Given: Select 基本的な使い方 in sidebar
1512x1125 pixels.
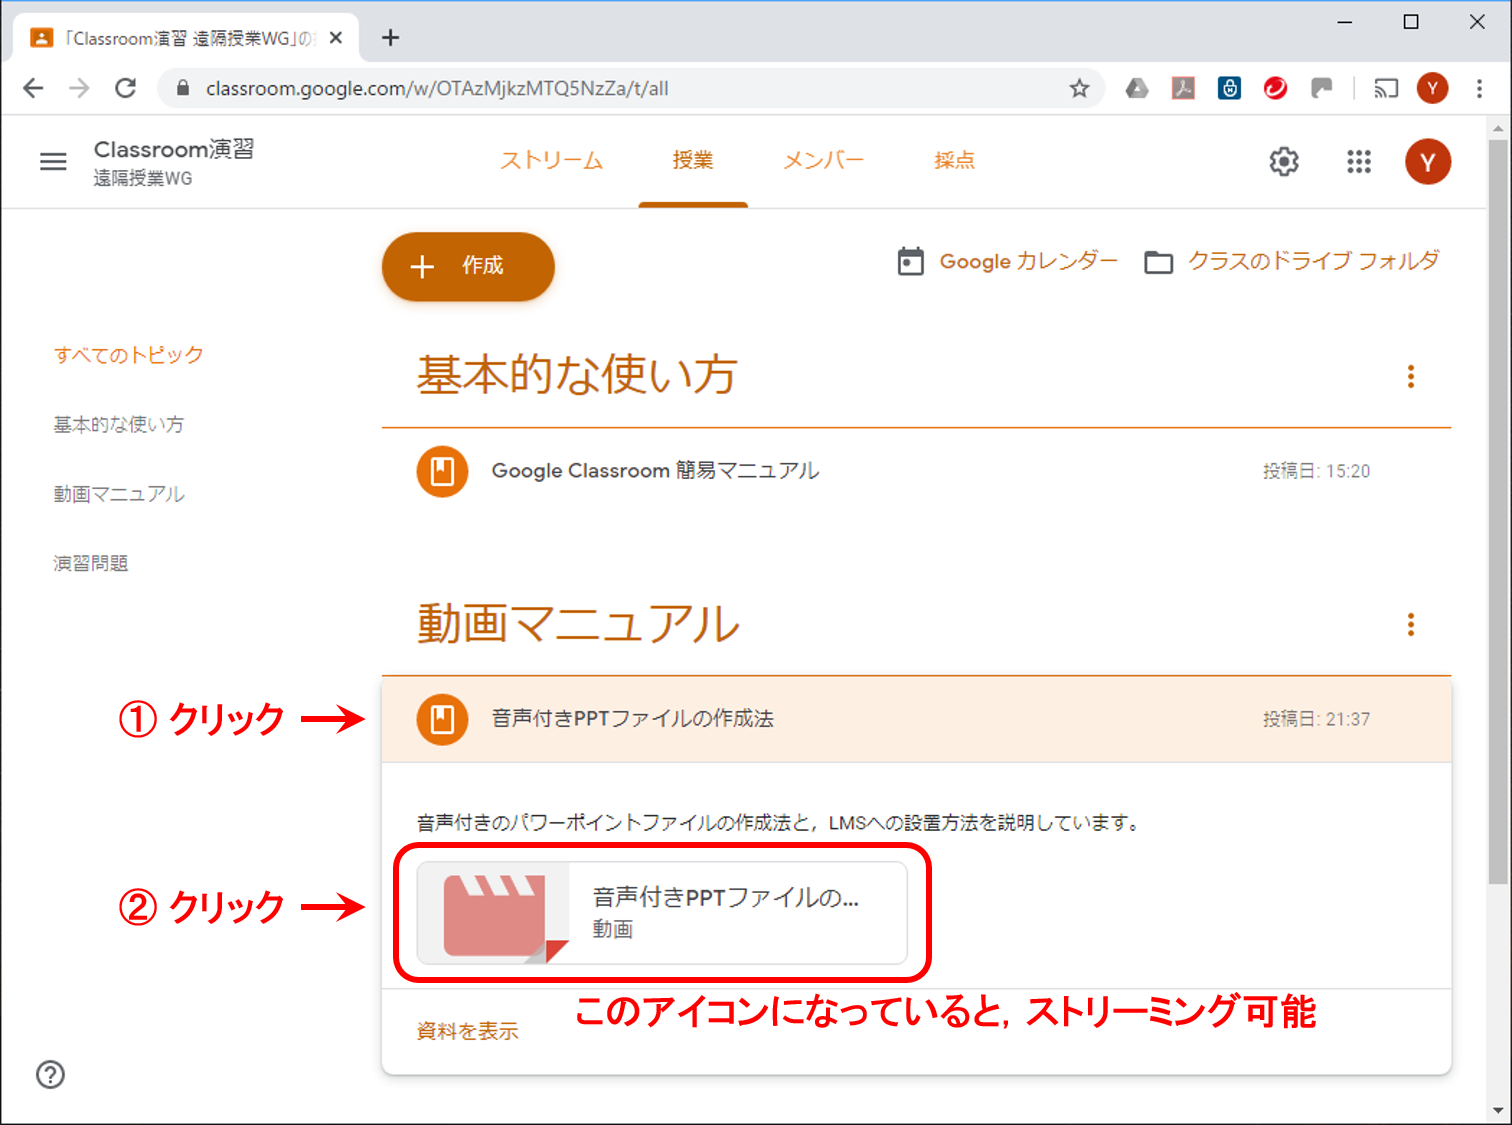Looking at the screenshot, I should tap(119, 425).
